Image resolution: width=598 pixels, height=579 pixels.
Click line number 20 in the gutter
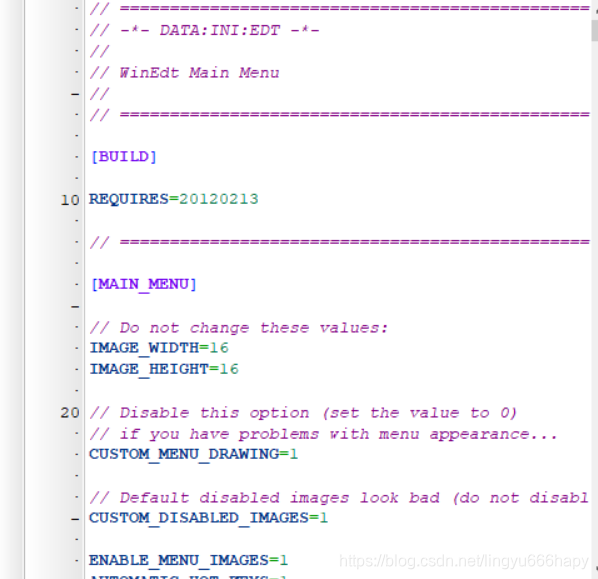(x=70, y=413)
